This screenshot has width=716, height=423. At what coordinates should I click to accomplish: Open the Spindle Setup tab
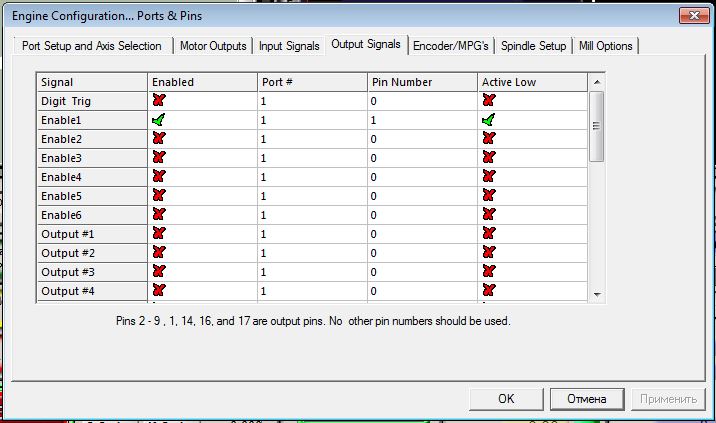(533, 46)
